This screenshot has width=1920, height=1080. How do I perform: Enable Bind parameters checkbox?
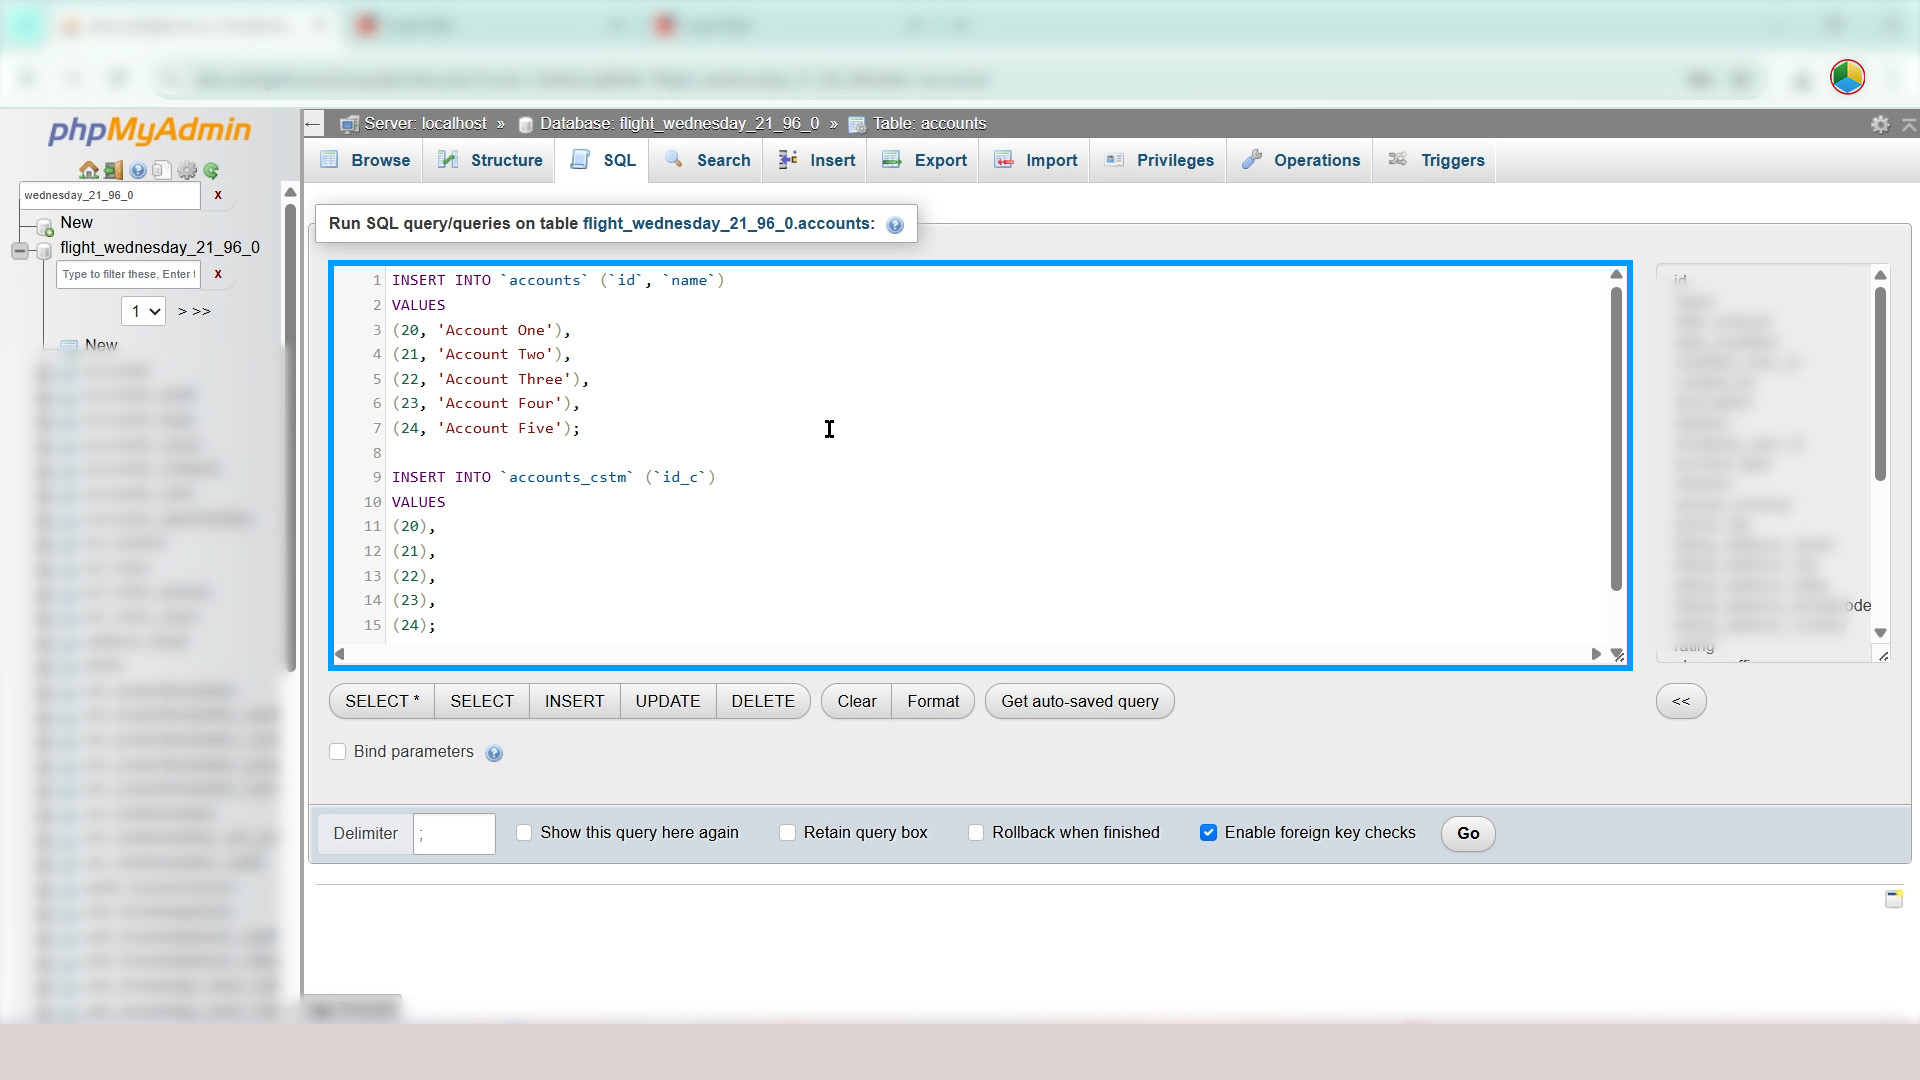pos(338,752)
